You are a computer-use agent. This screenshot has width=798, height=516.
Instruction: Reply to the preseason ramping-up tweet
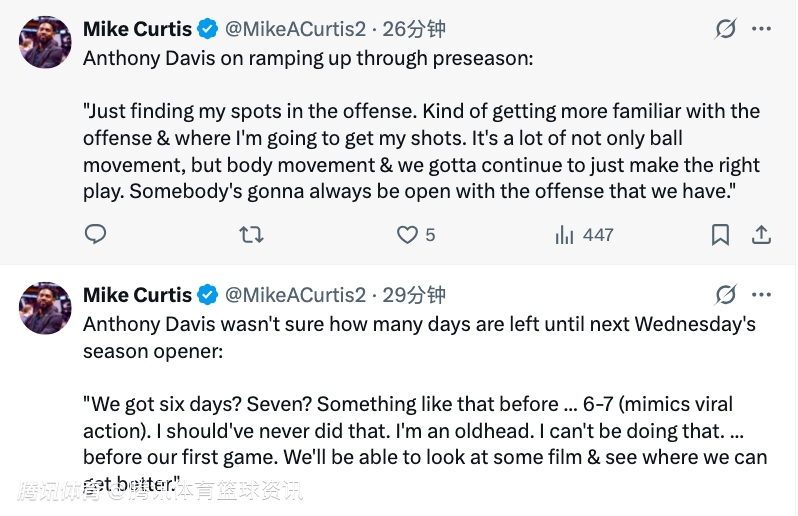click(x=95, y=235)
